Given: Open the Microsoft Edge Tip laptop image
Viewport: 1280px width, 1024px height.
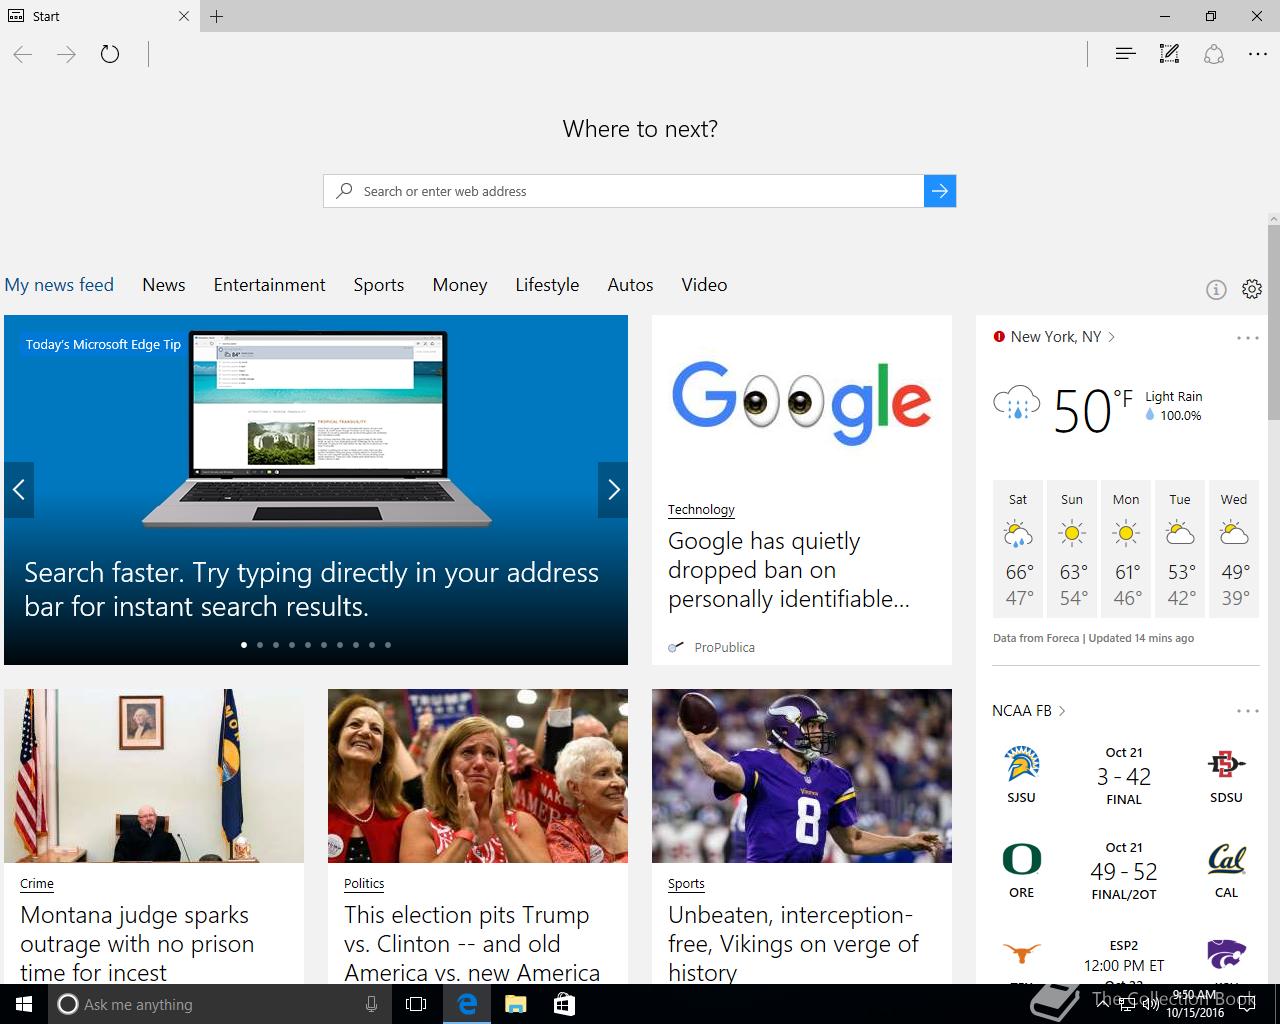Looking at the screenshot, I should (x=316, y=430).
